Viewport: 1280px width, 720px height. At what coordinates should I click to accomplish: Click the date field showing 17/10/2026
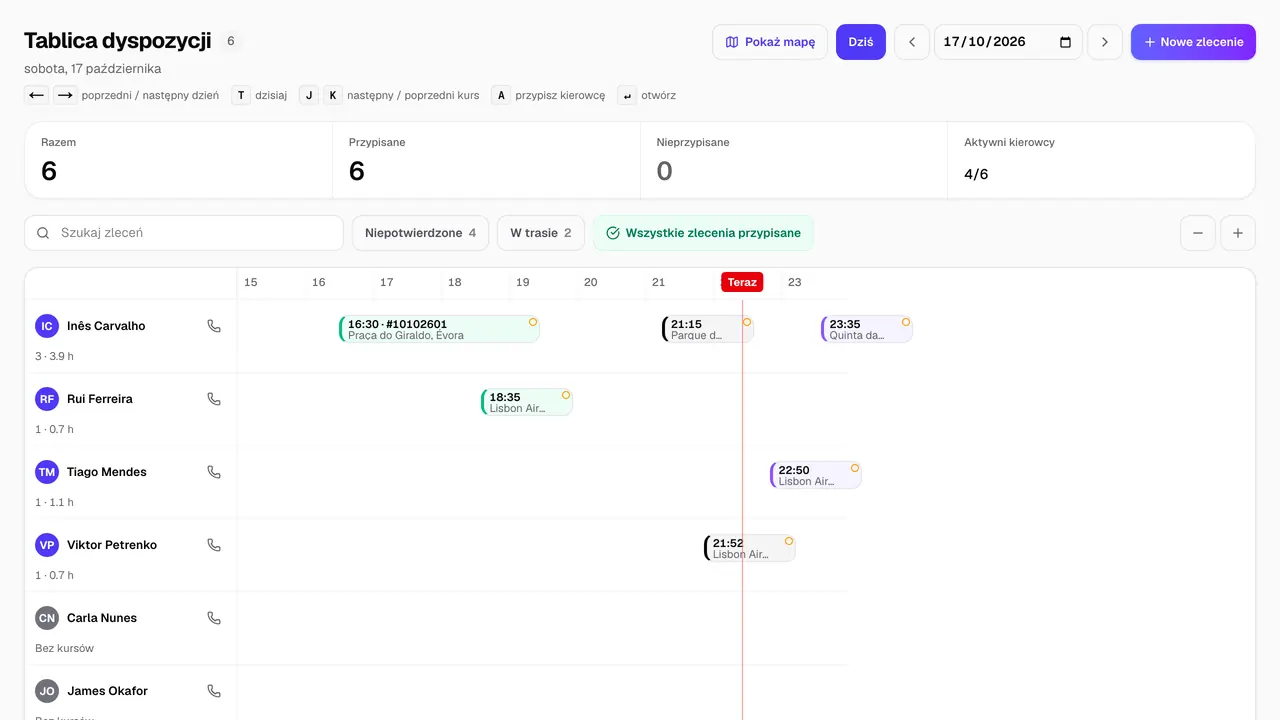coord(1008,42)
